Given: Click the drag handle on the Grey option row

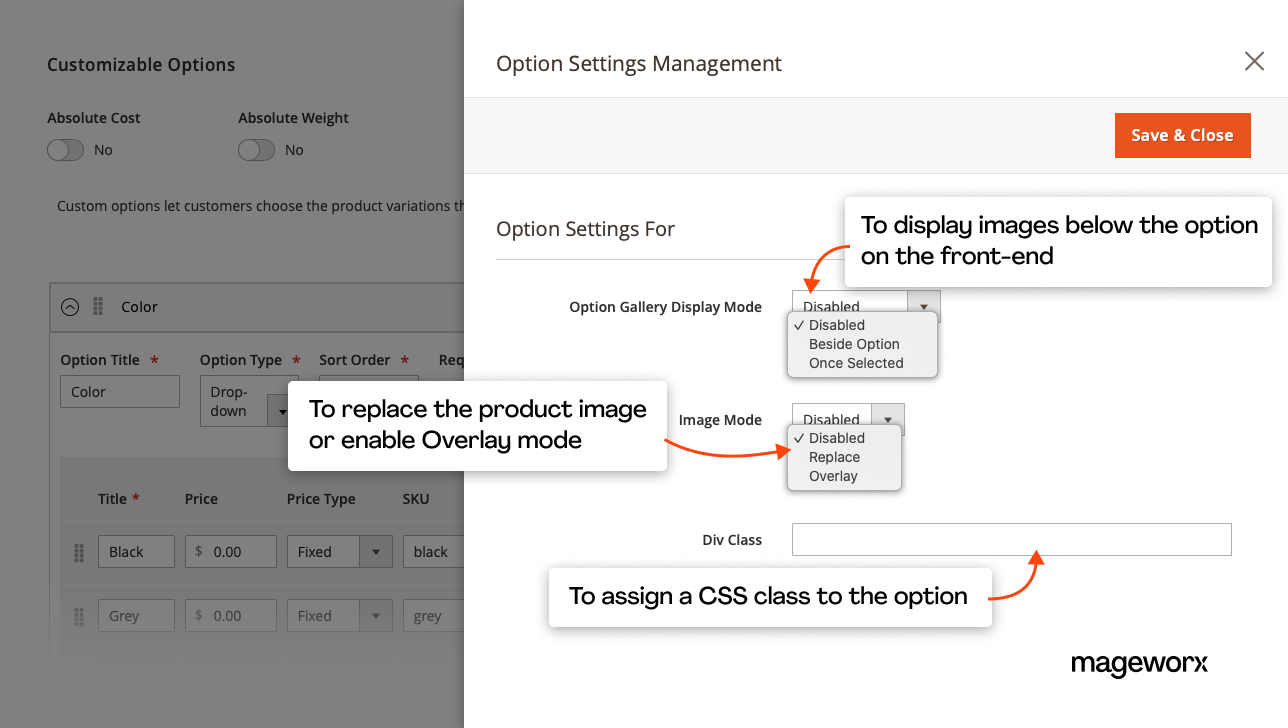Looking at the screenshot, I should [78, 615].
